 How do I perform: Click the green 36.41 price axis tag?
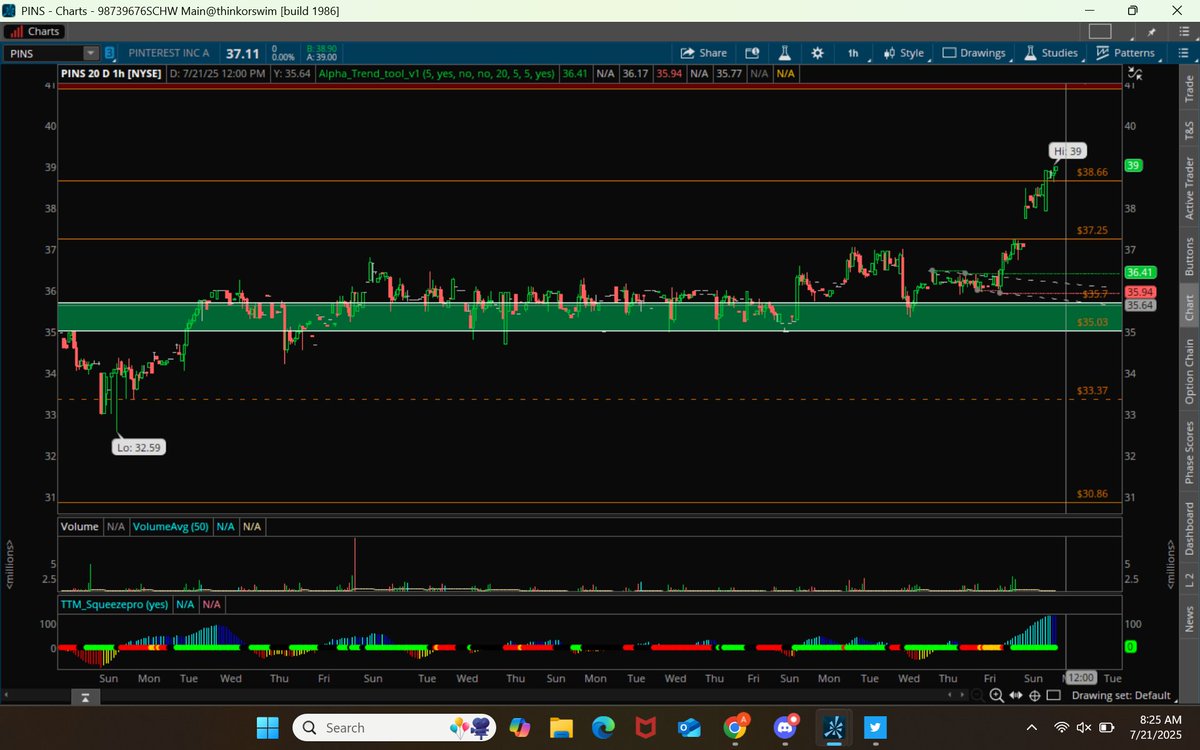coord(1141,272)
